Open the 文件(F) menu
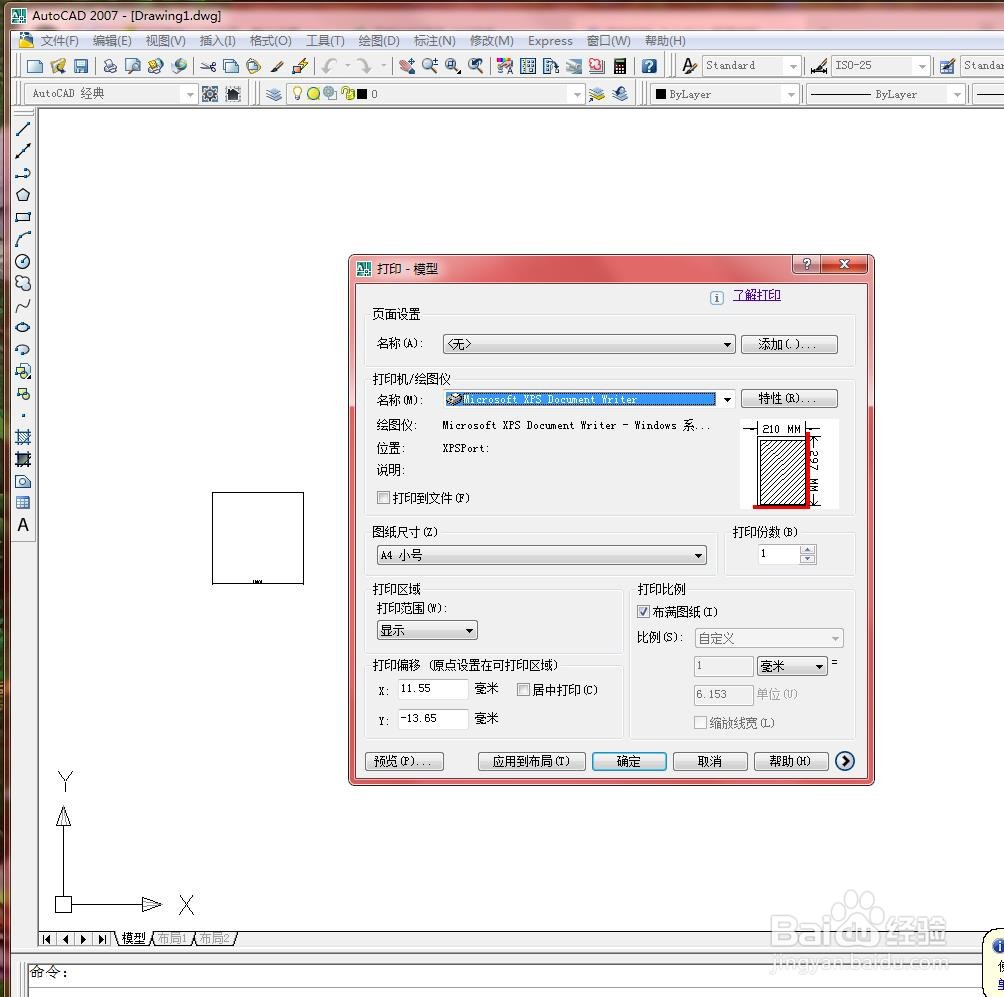 click(59, 41)
